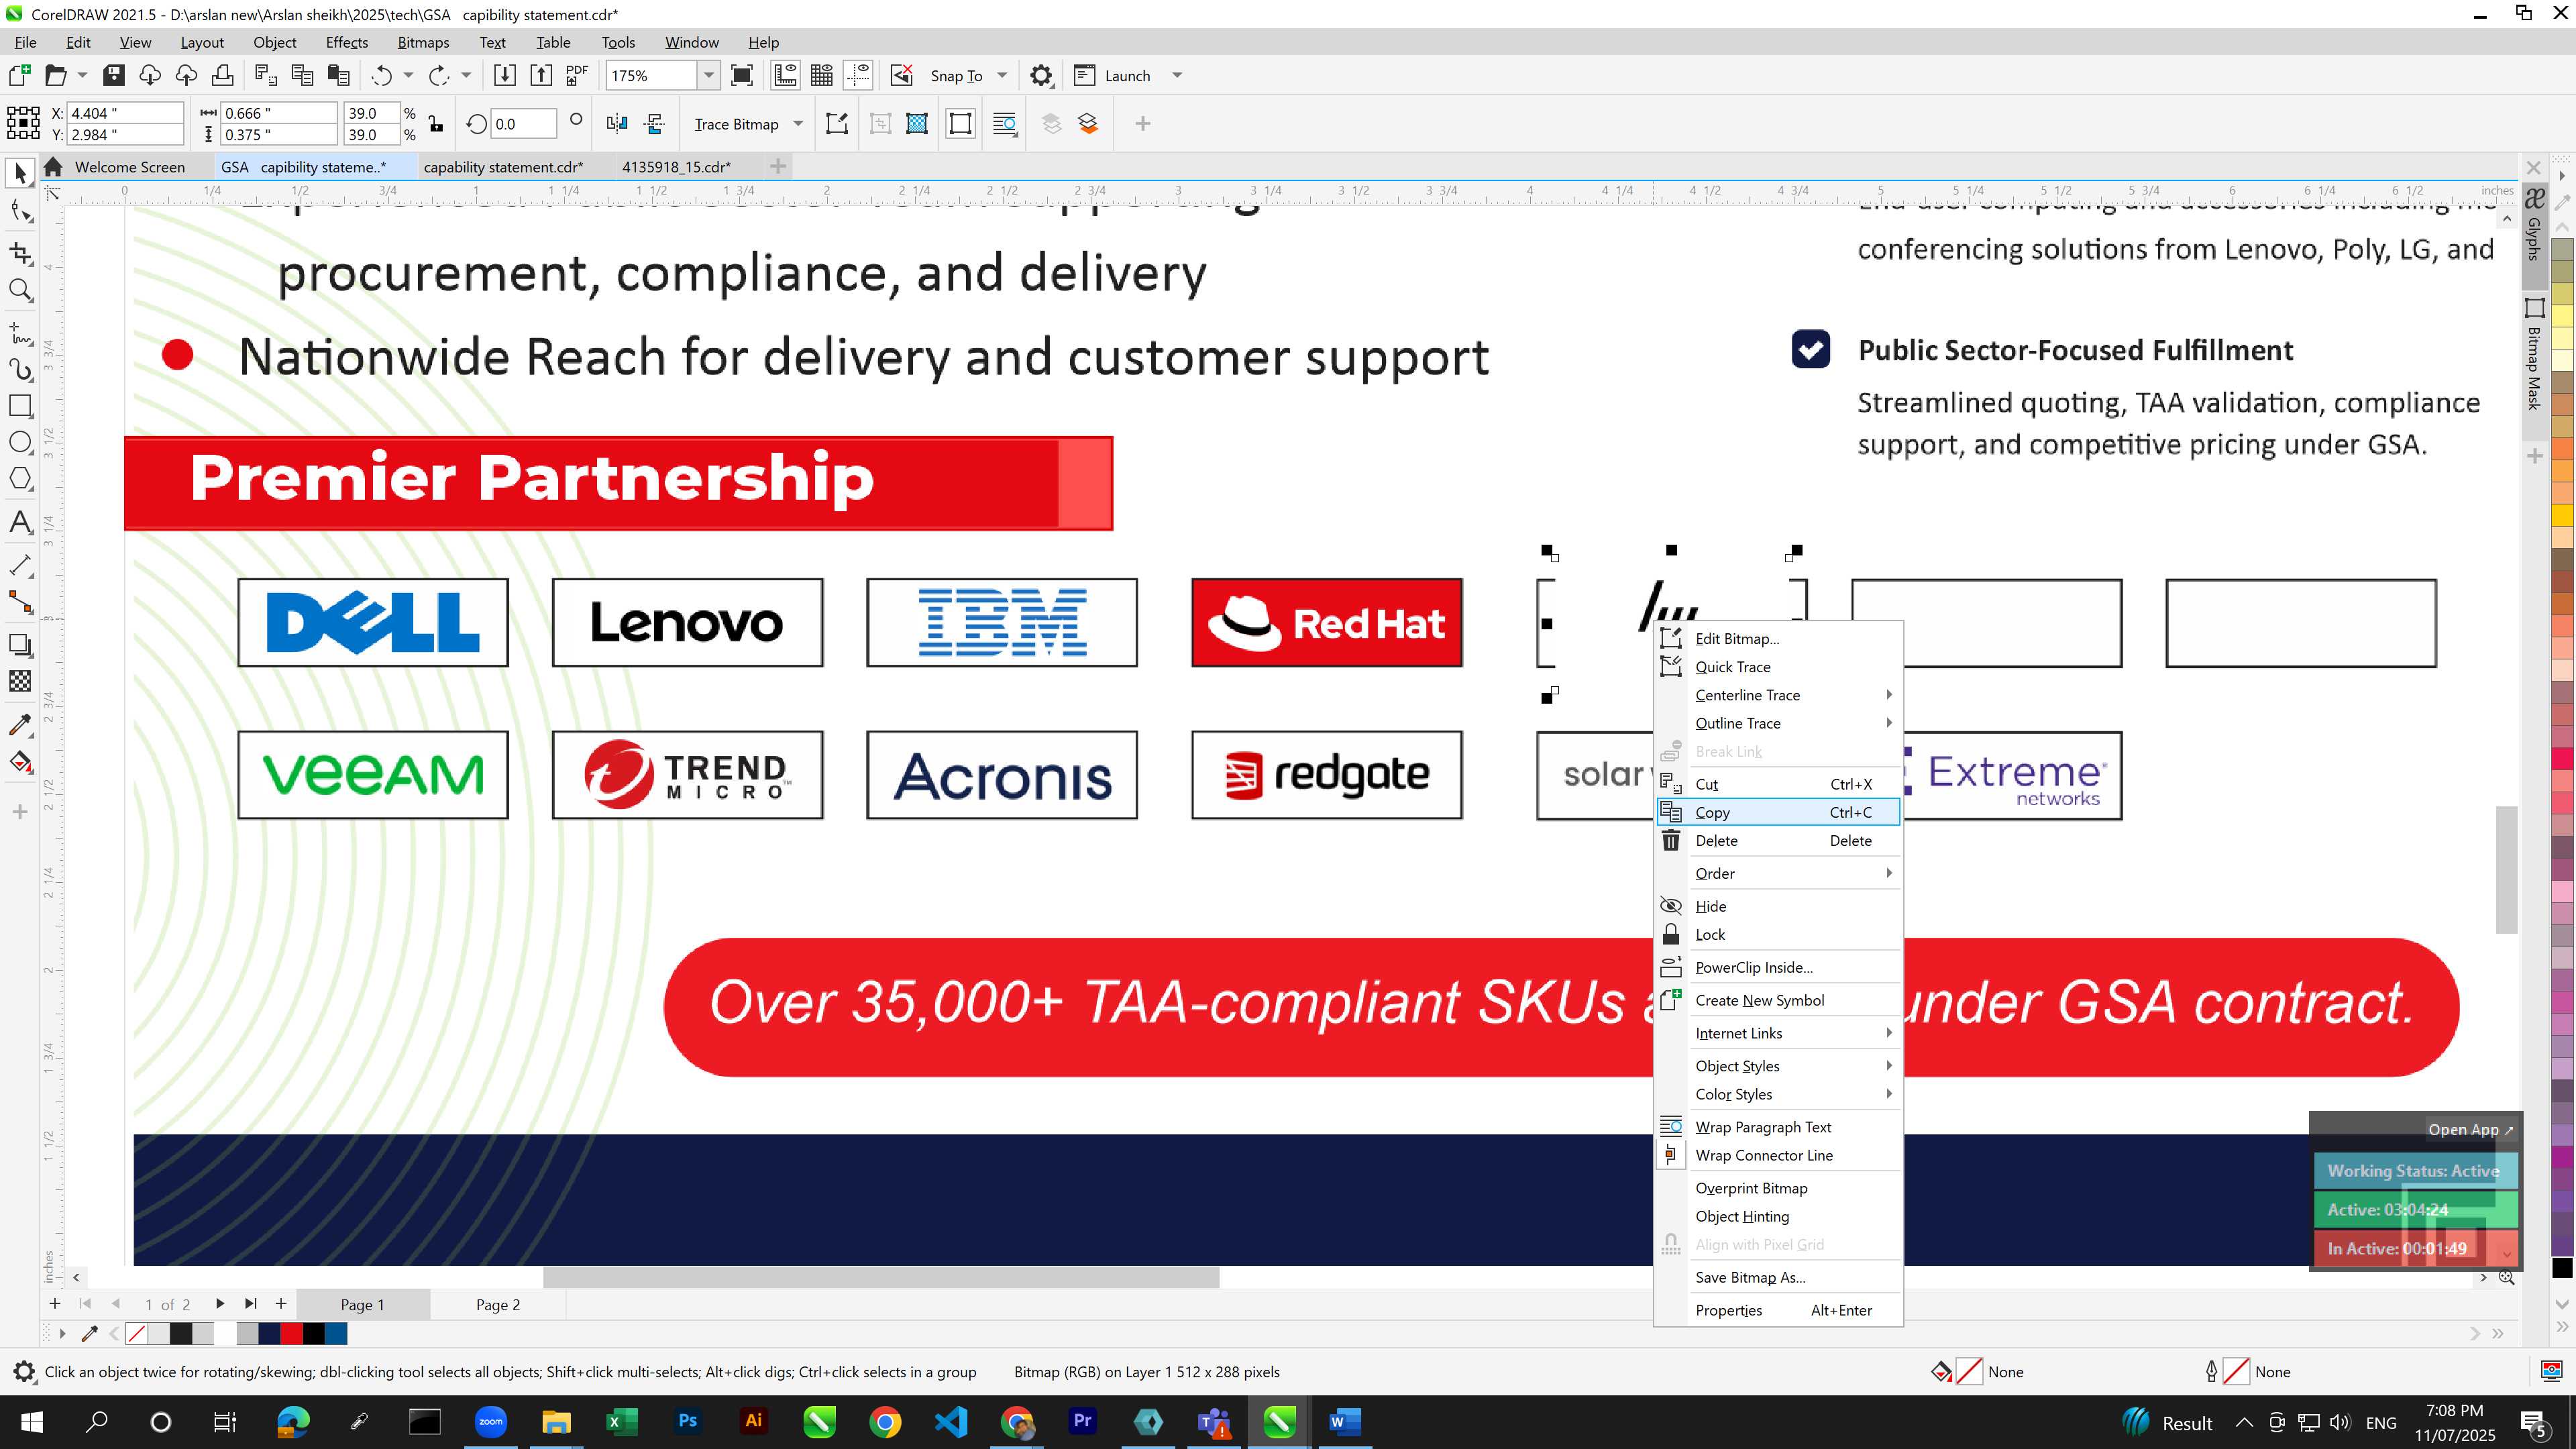Click PowerClip Inside entry
Image resolution: width=2576 pixels, height=1449 pixels.
point(1777,967)
